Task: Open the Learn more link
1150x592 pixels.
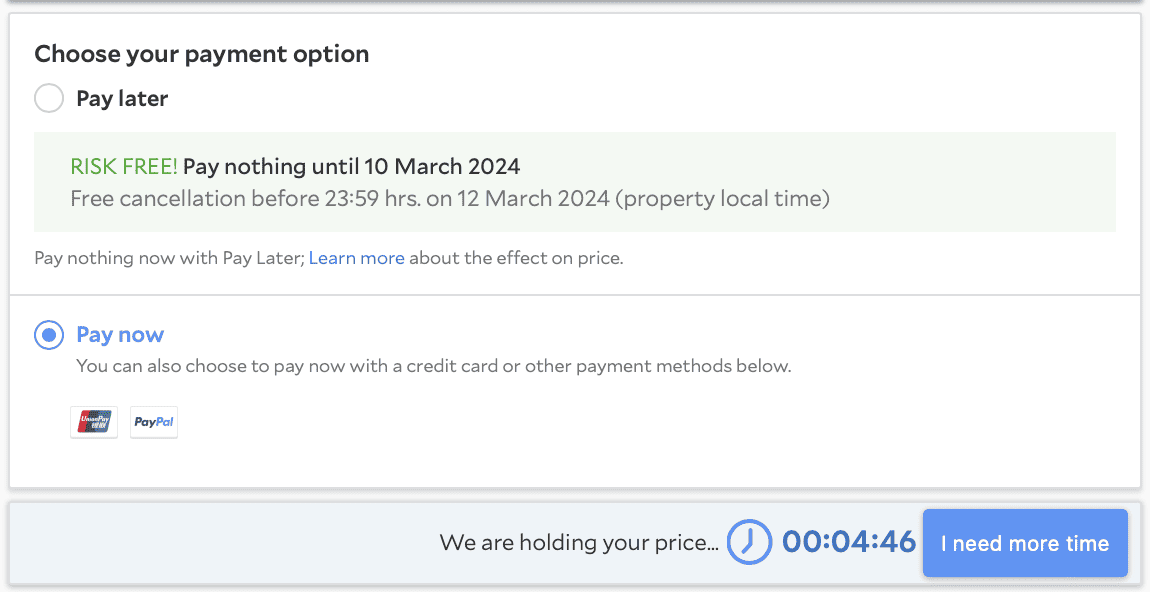Action: pos(356,258)
